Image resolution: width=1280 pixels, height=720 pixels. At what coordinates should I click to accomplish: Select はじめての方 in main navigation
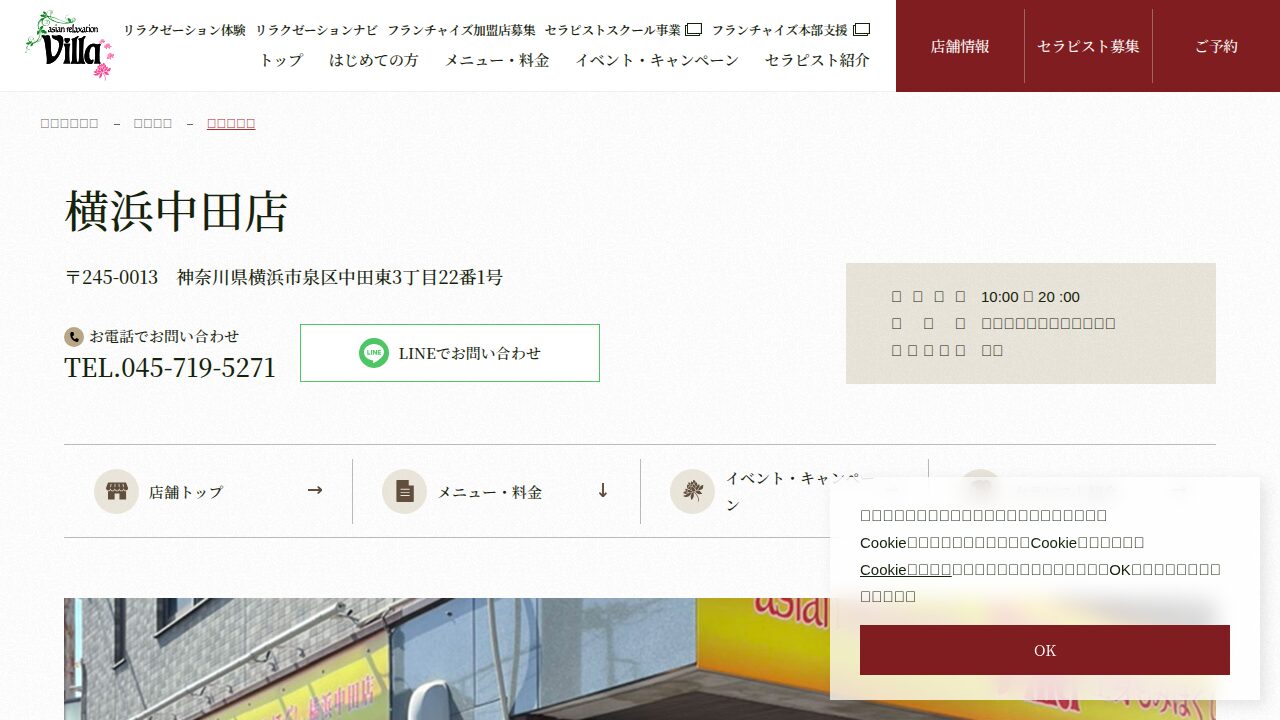(374, 60)
